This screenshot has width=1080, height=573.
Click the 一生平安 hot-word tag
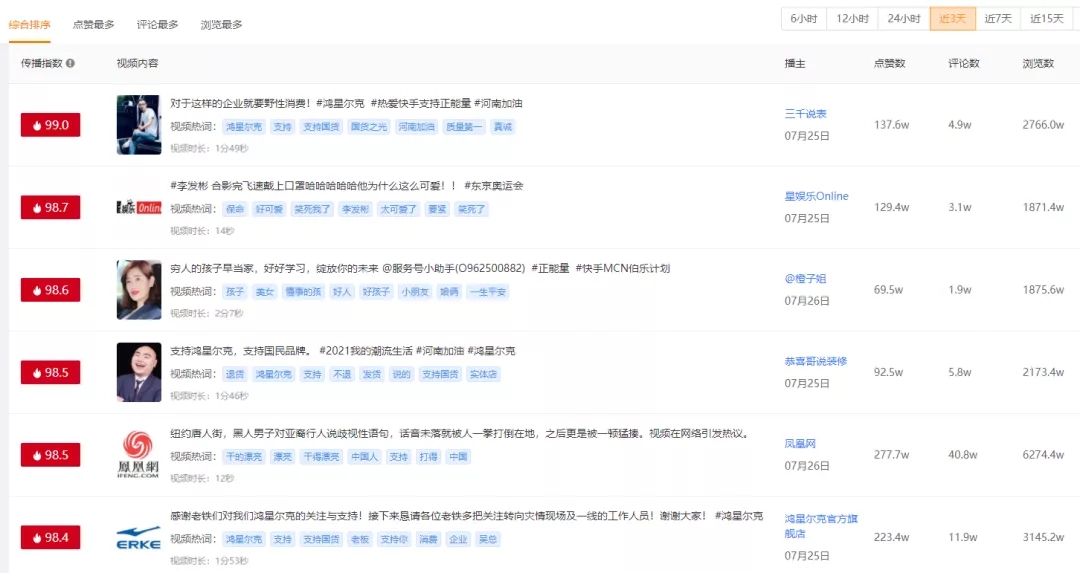click(488, 292)
